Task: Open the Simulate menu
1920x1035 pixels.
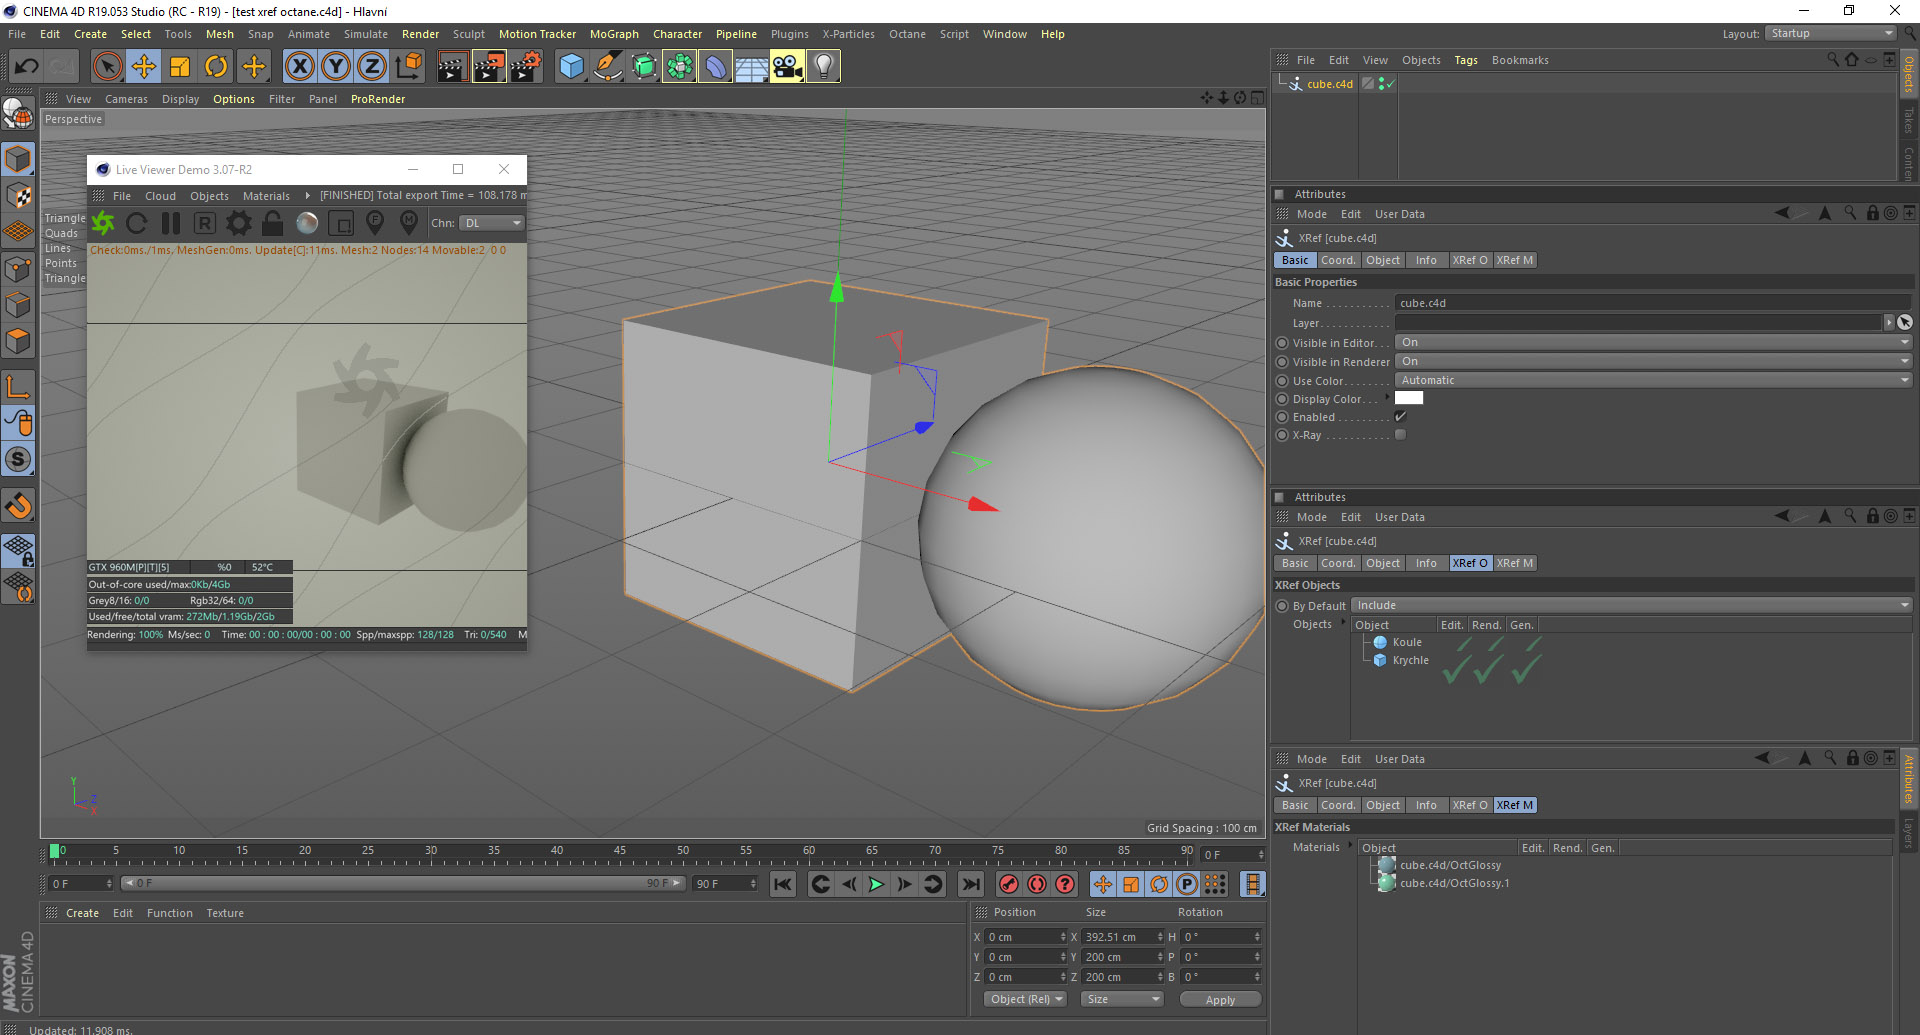Action: coord(366,34)
